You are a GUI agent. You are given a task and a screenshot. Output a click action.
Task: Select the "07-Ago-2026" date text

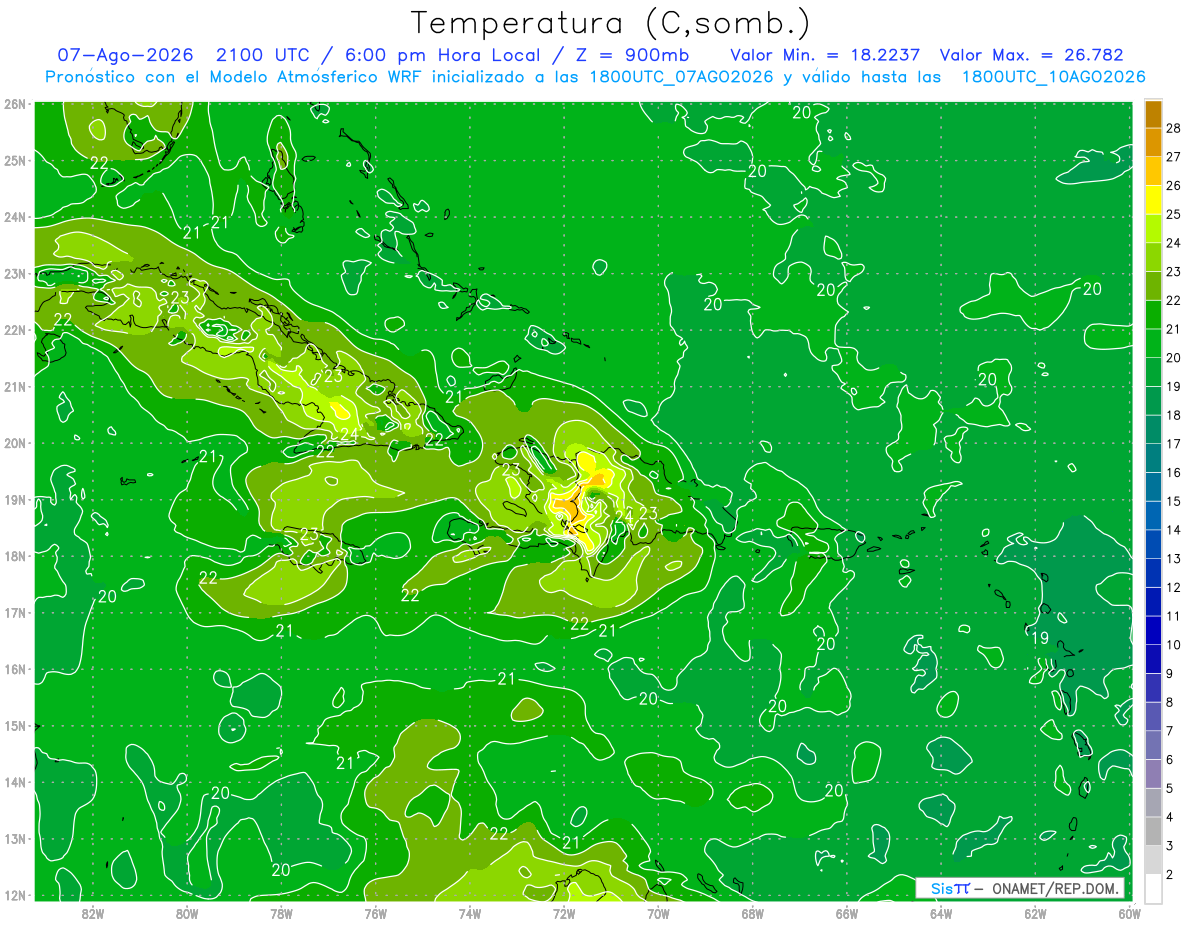point(126,55)
